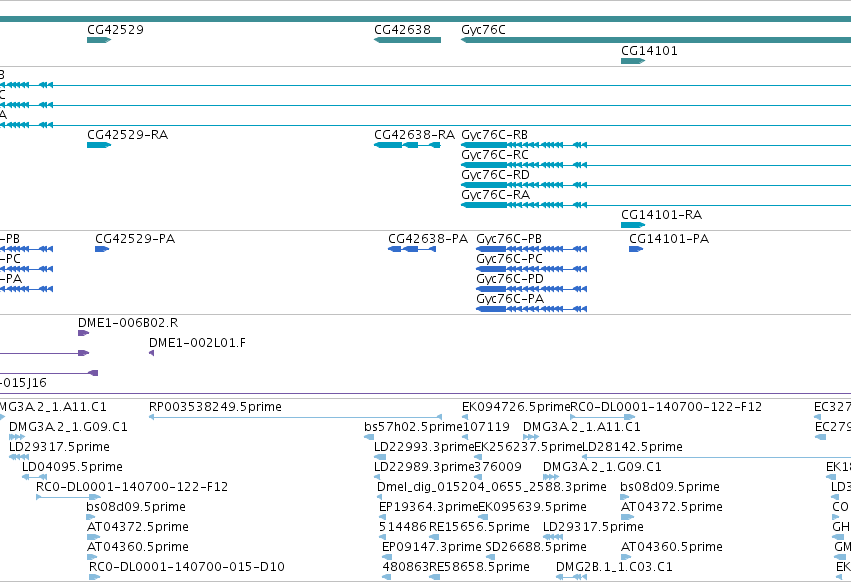Click the RP003538249.5prime EST label
This screenshot has width=851, height=582.
(x=215, y=407)
